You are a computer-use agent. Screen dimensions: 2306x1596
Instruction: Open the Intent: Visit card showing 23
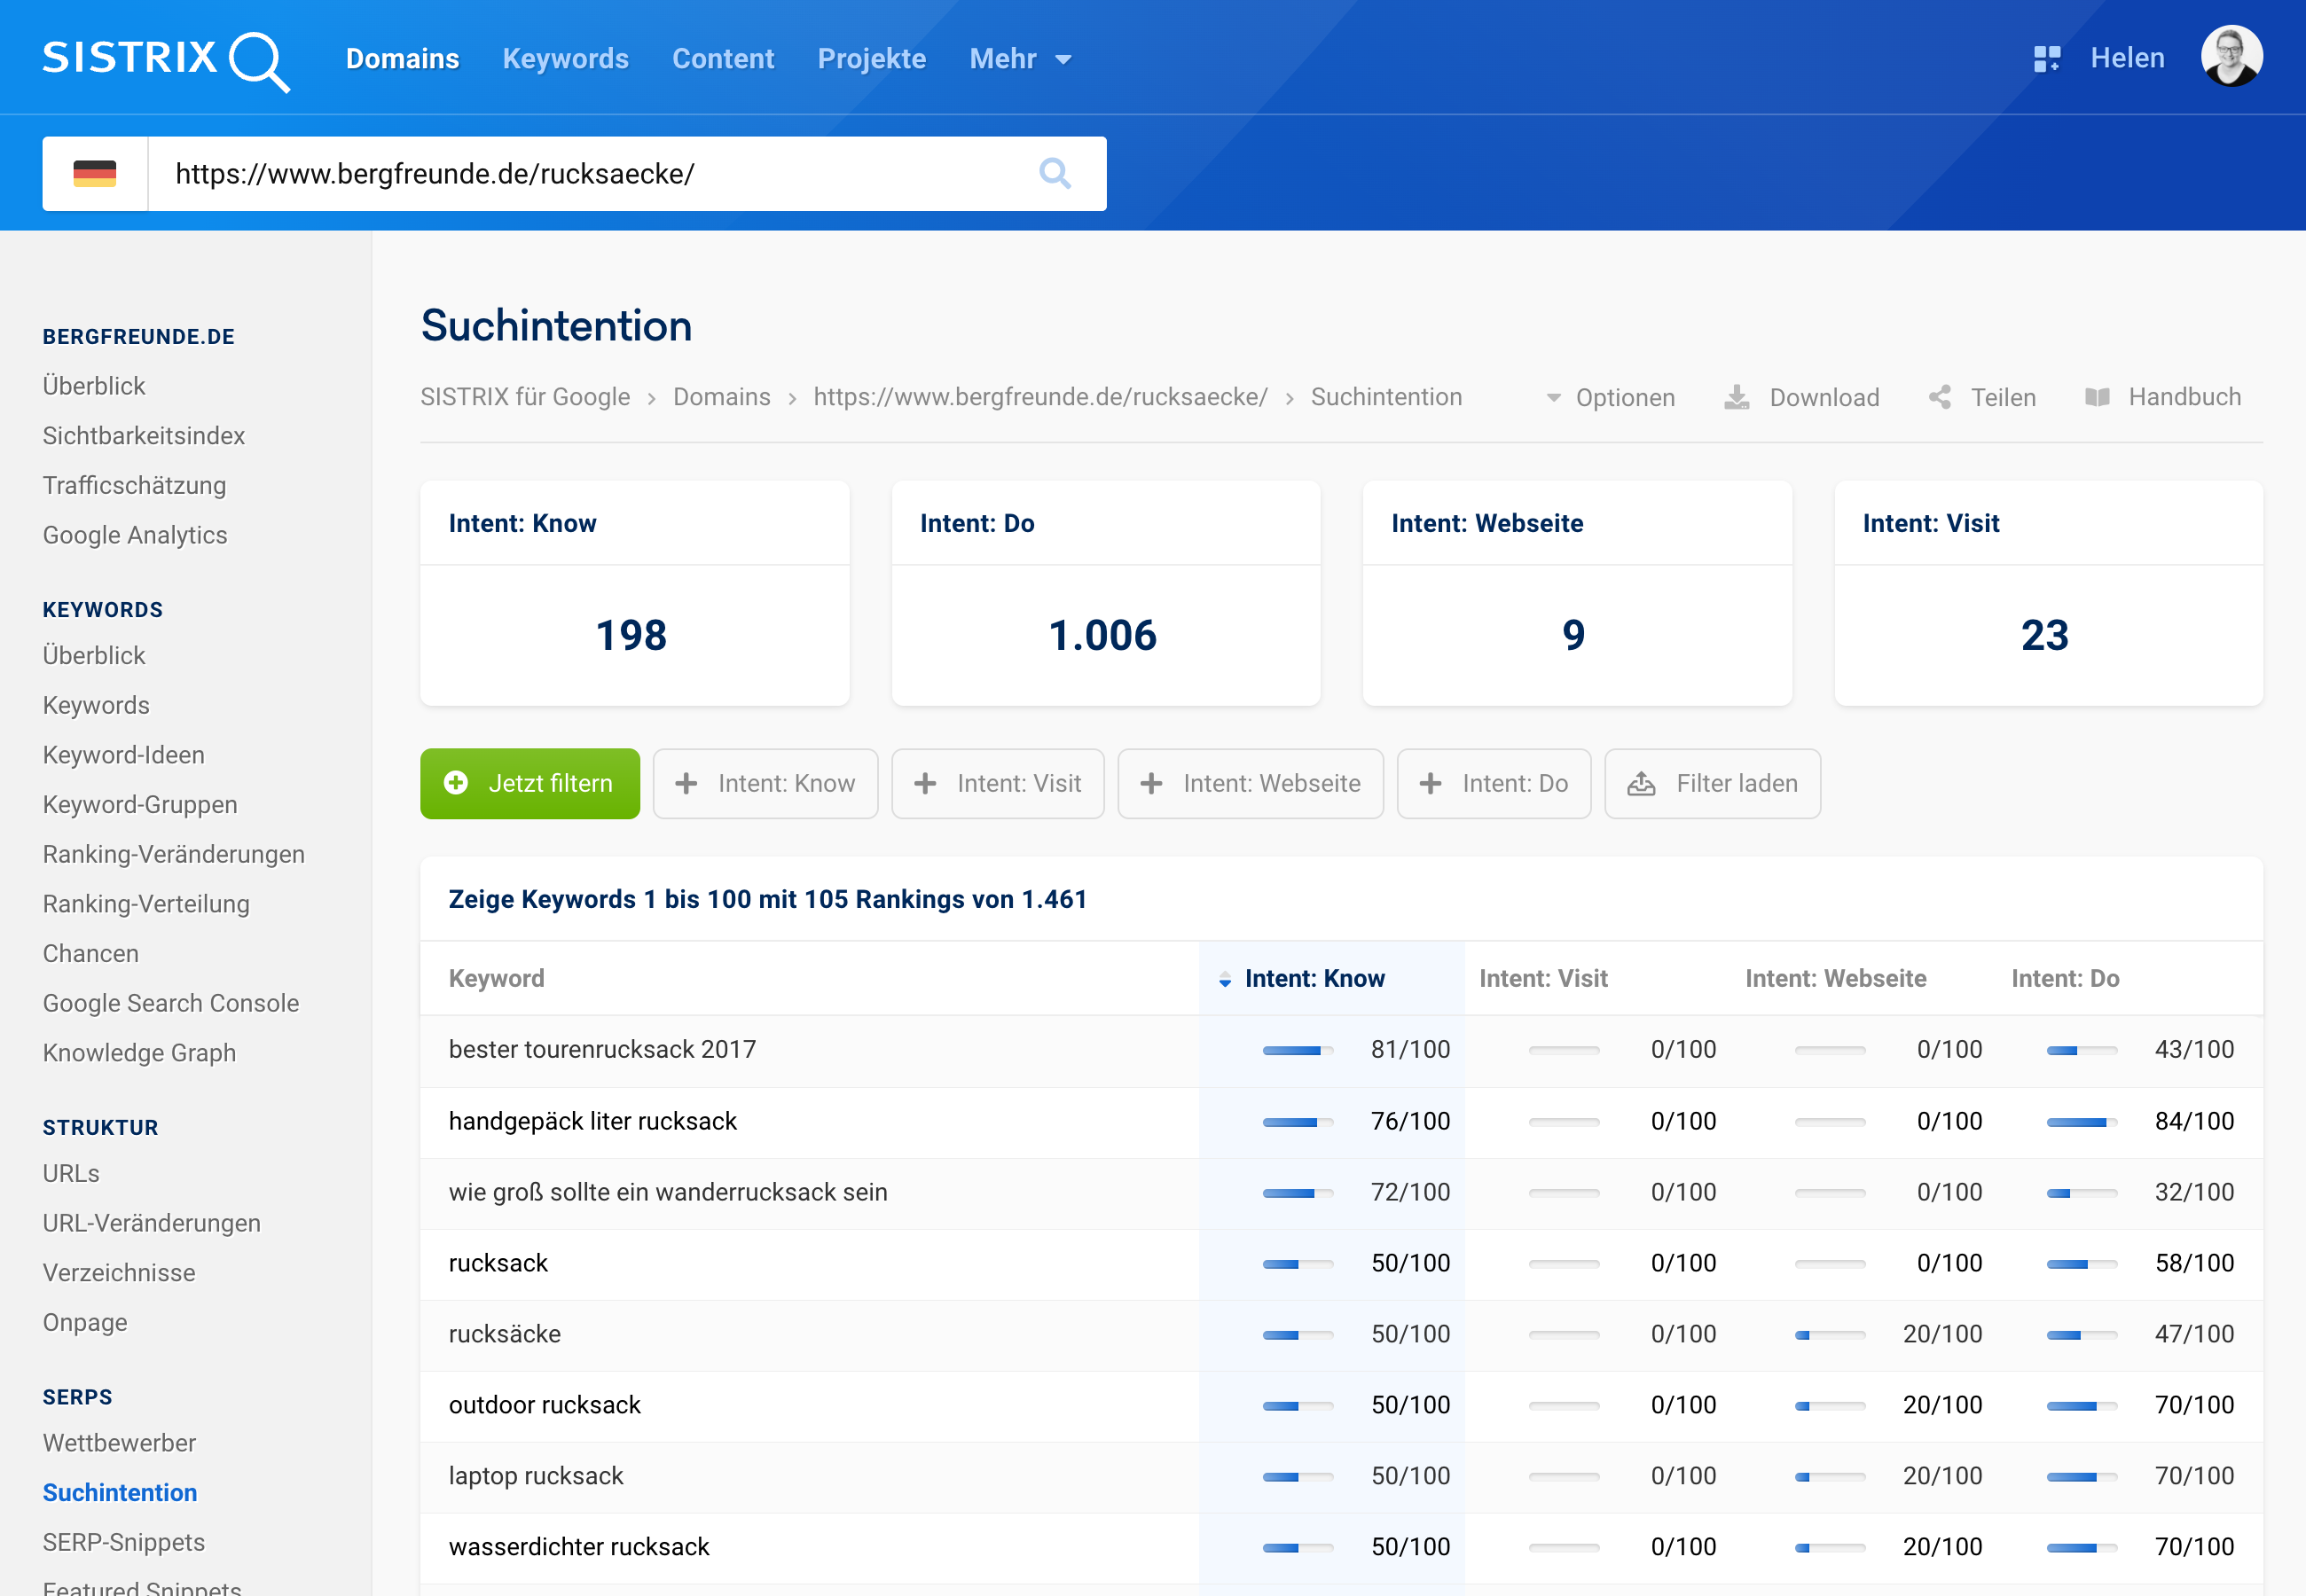(x=2048, y=594)
